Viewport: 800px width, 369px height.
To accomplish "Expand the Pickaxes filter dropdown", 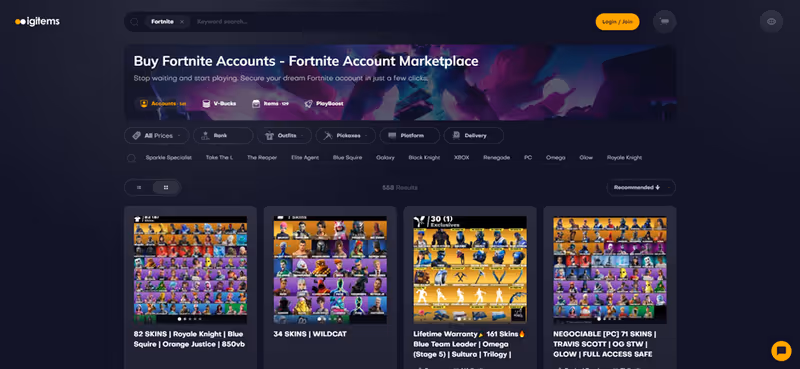I will click(x=345, y=136).
